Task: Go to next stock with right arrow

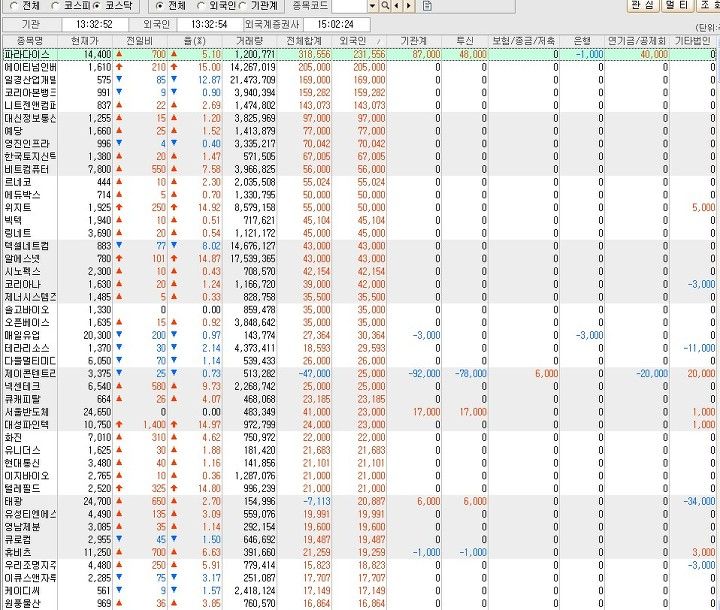Action: tap(409, 6)
